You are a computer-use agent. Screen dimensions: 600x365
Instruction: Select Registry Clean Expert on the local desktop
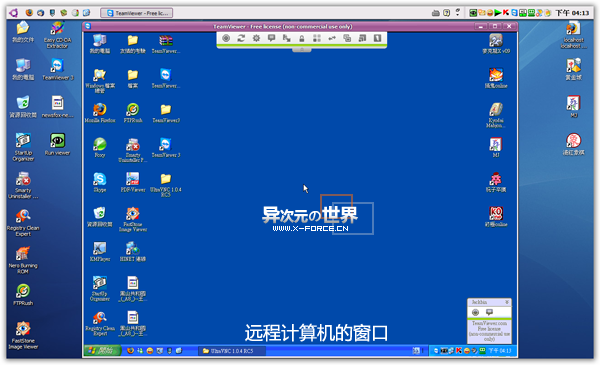23,223
